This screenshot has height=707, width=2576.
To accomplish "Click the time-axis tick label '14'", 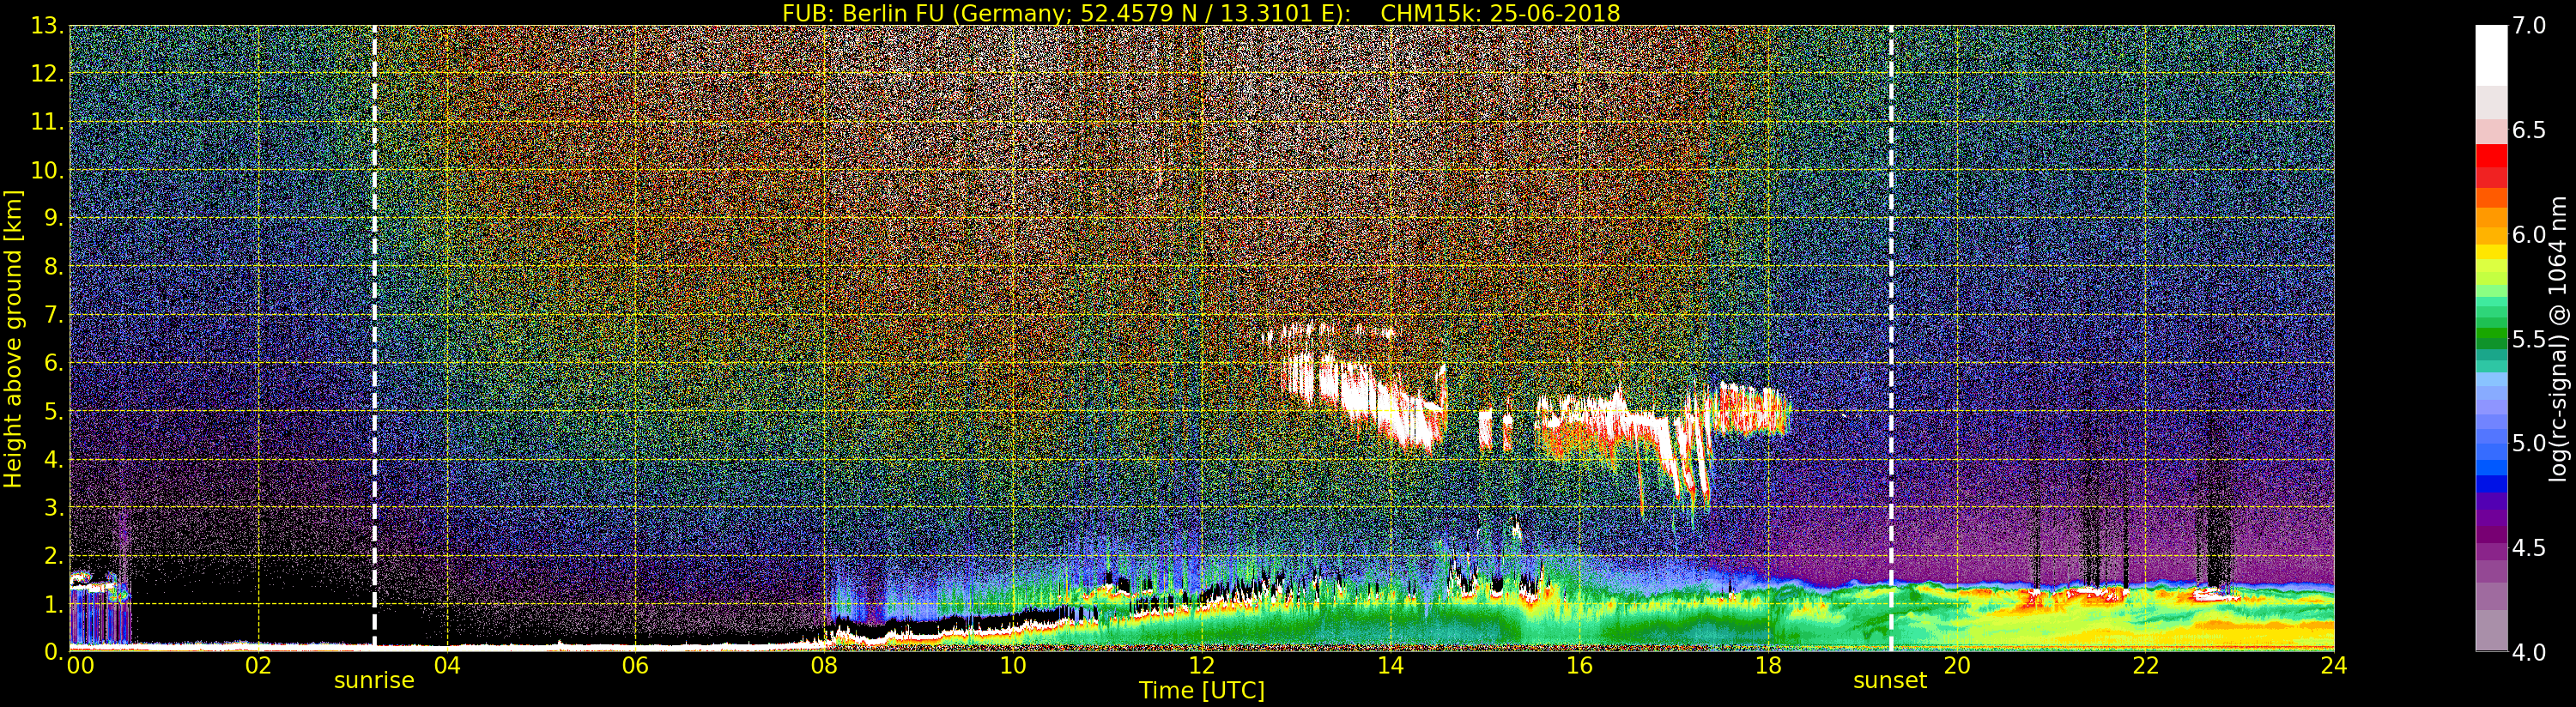I will coord(1391,666).
